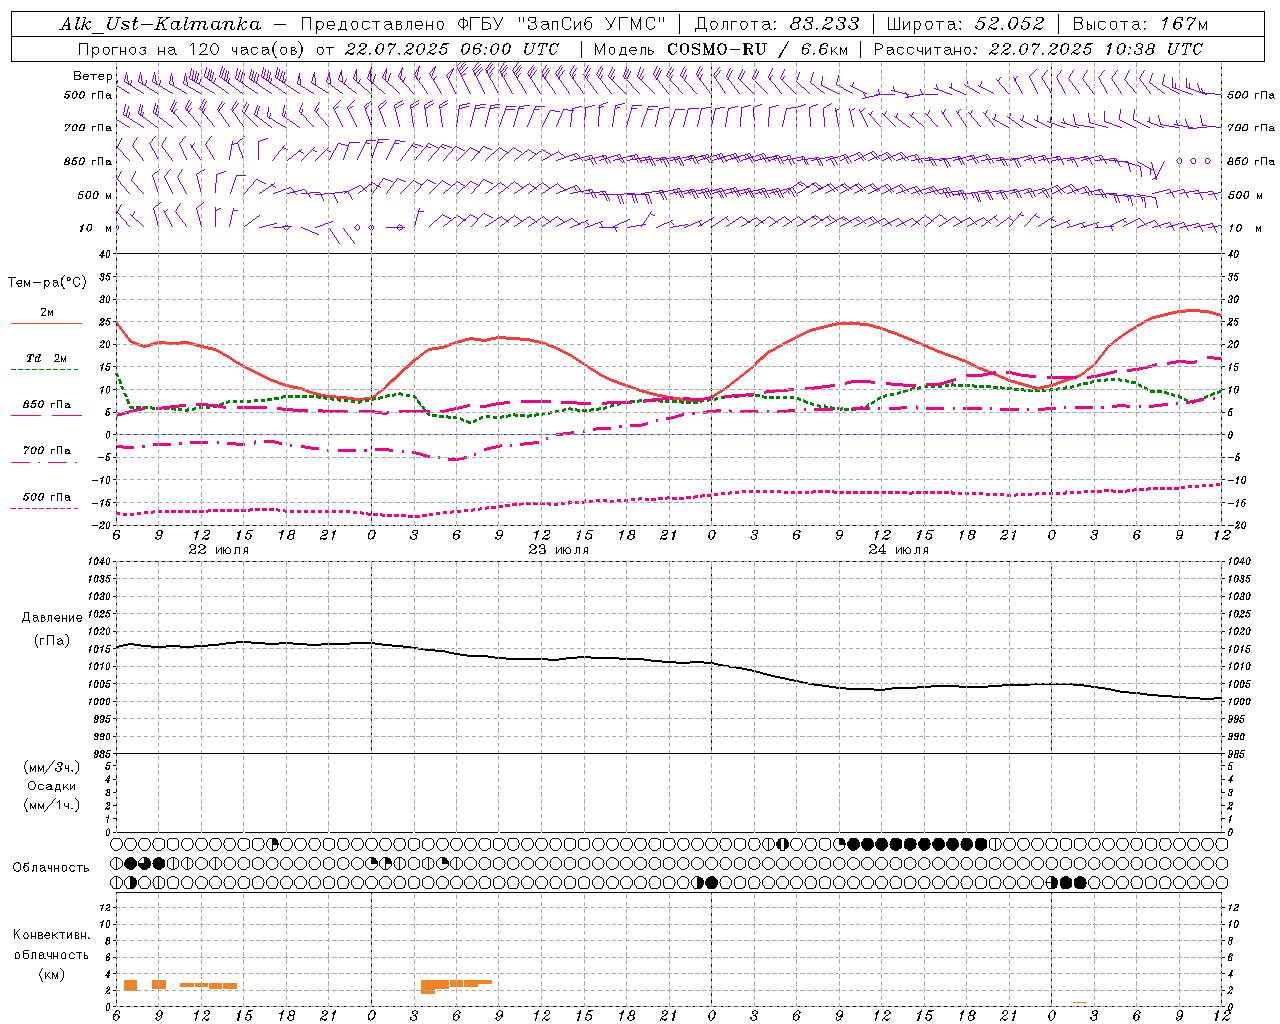Click the "Долгота: 83.233" longitude value
1280x1024 pixels.
[776, 24]
